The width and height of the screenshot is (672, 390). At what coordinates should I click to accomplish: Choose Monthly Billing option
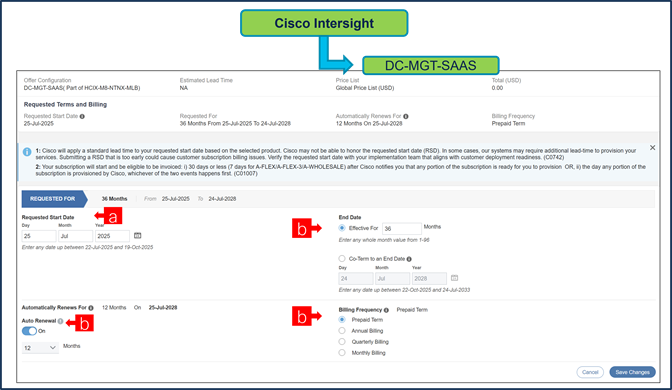(x=342, y=353)
